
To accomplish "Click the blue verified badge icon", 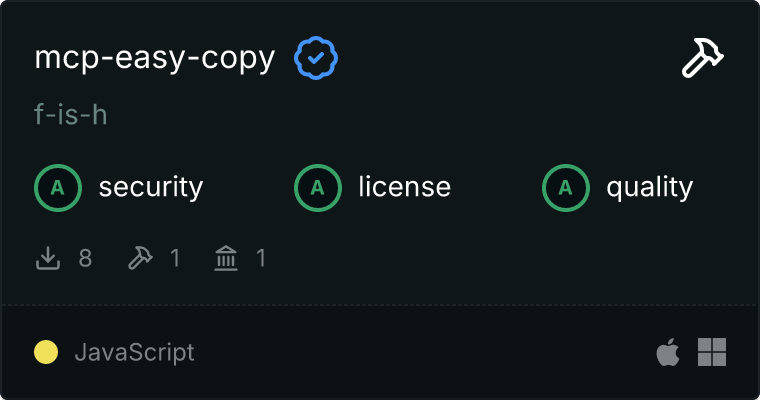I will click(316, 58).
